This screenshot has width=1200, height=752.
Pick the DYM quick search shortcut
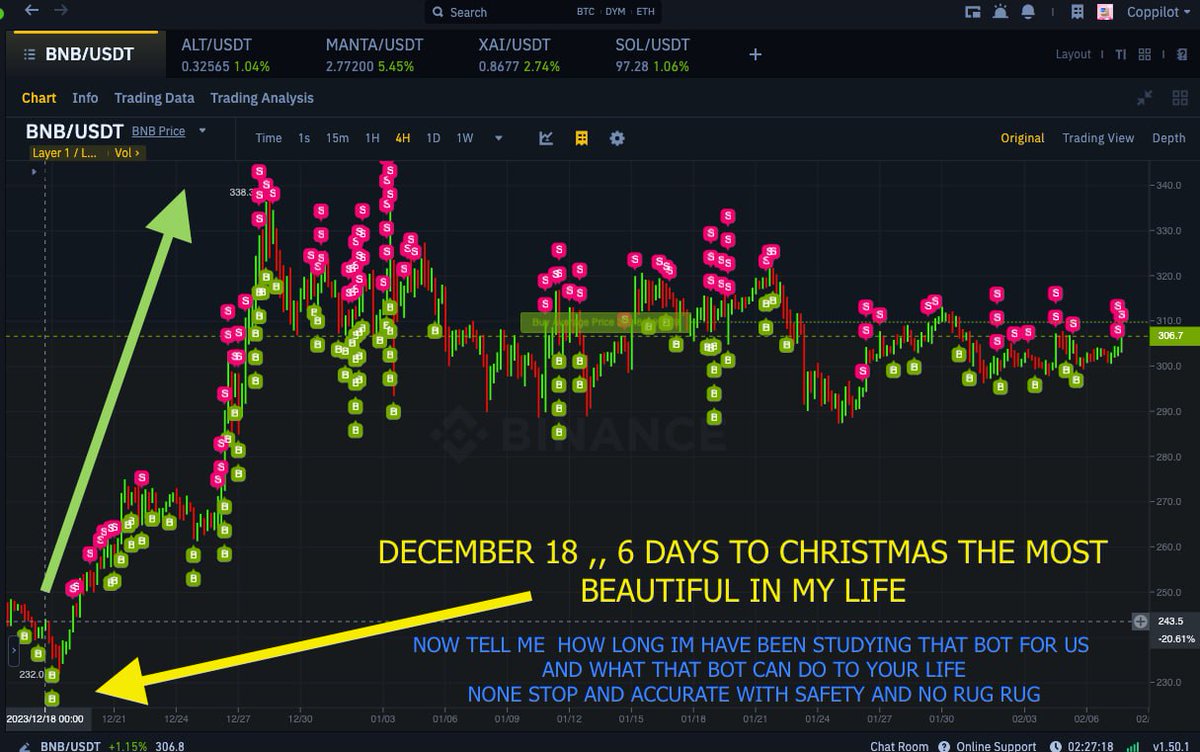[615, 12]
